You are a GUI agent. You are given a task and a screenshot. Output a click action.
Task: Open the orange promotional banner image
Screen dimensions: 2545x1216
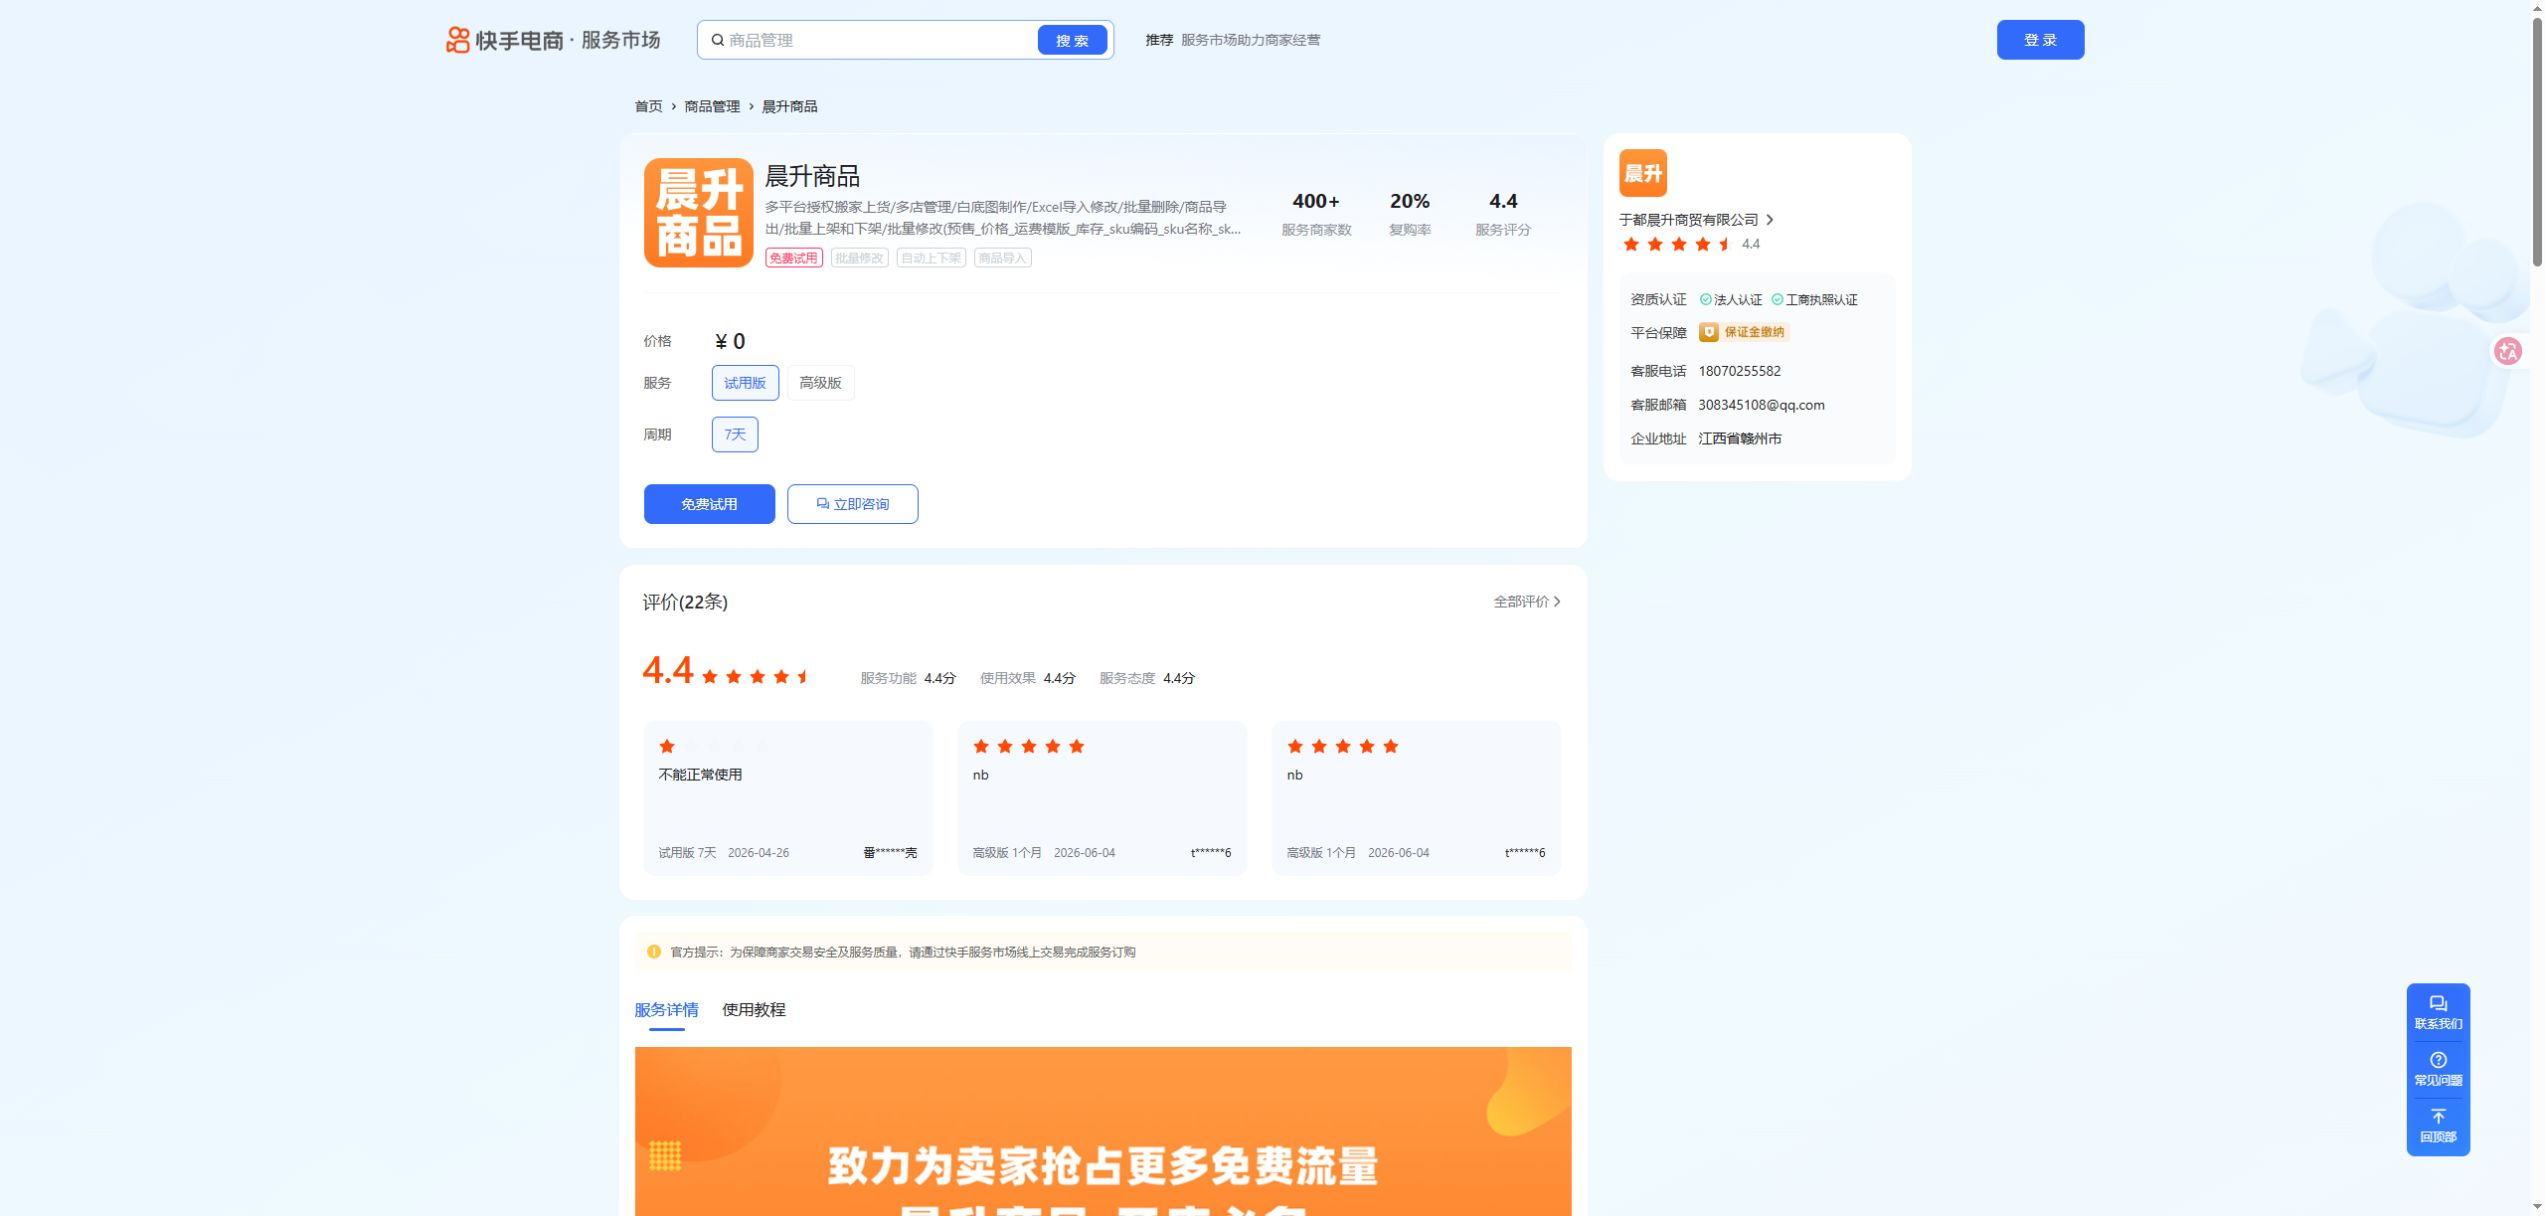tap(1102, 1131)
